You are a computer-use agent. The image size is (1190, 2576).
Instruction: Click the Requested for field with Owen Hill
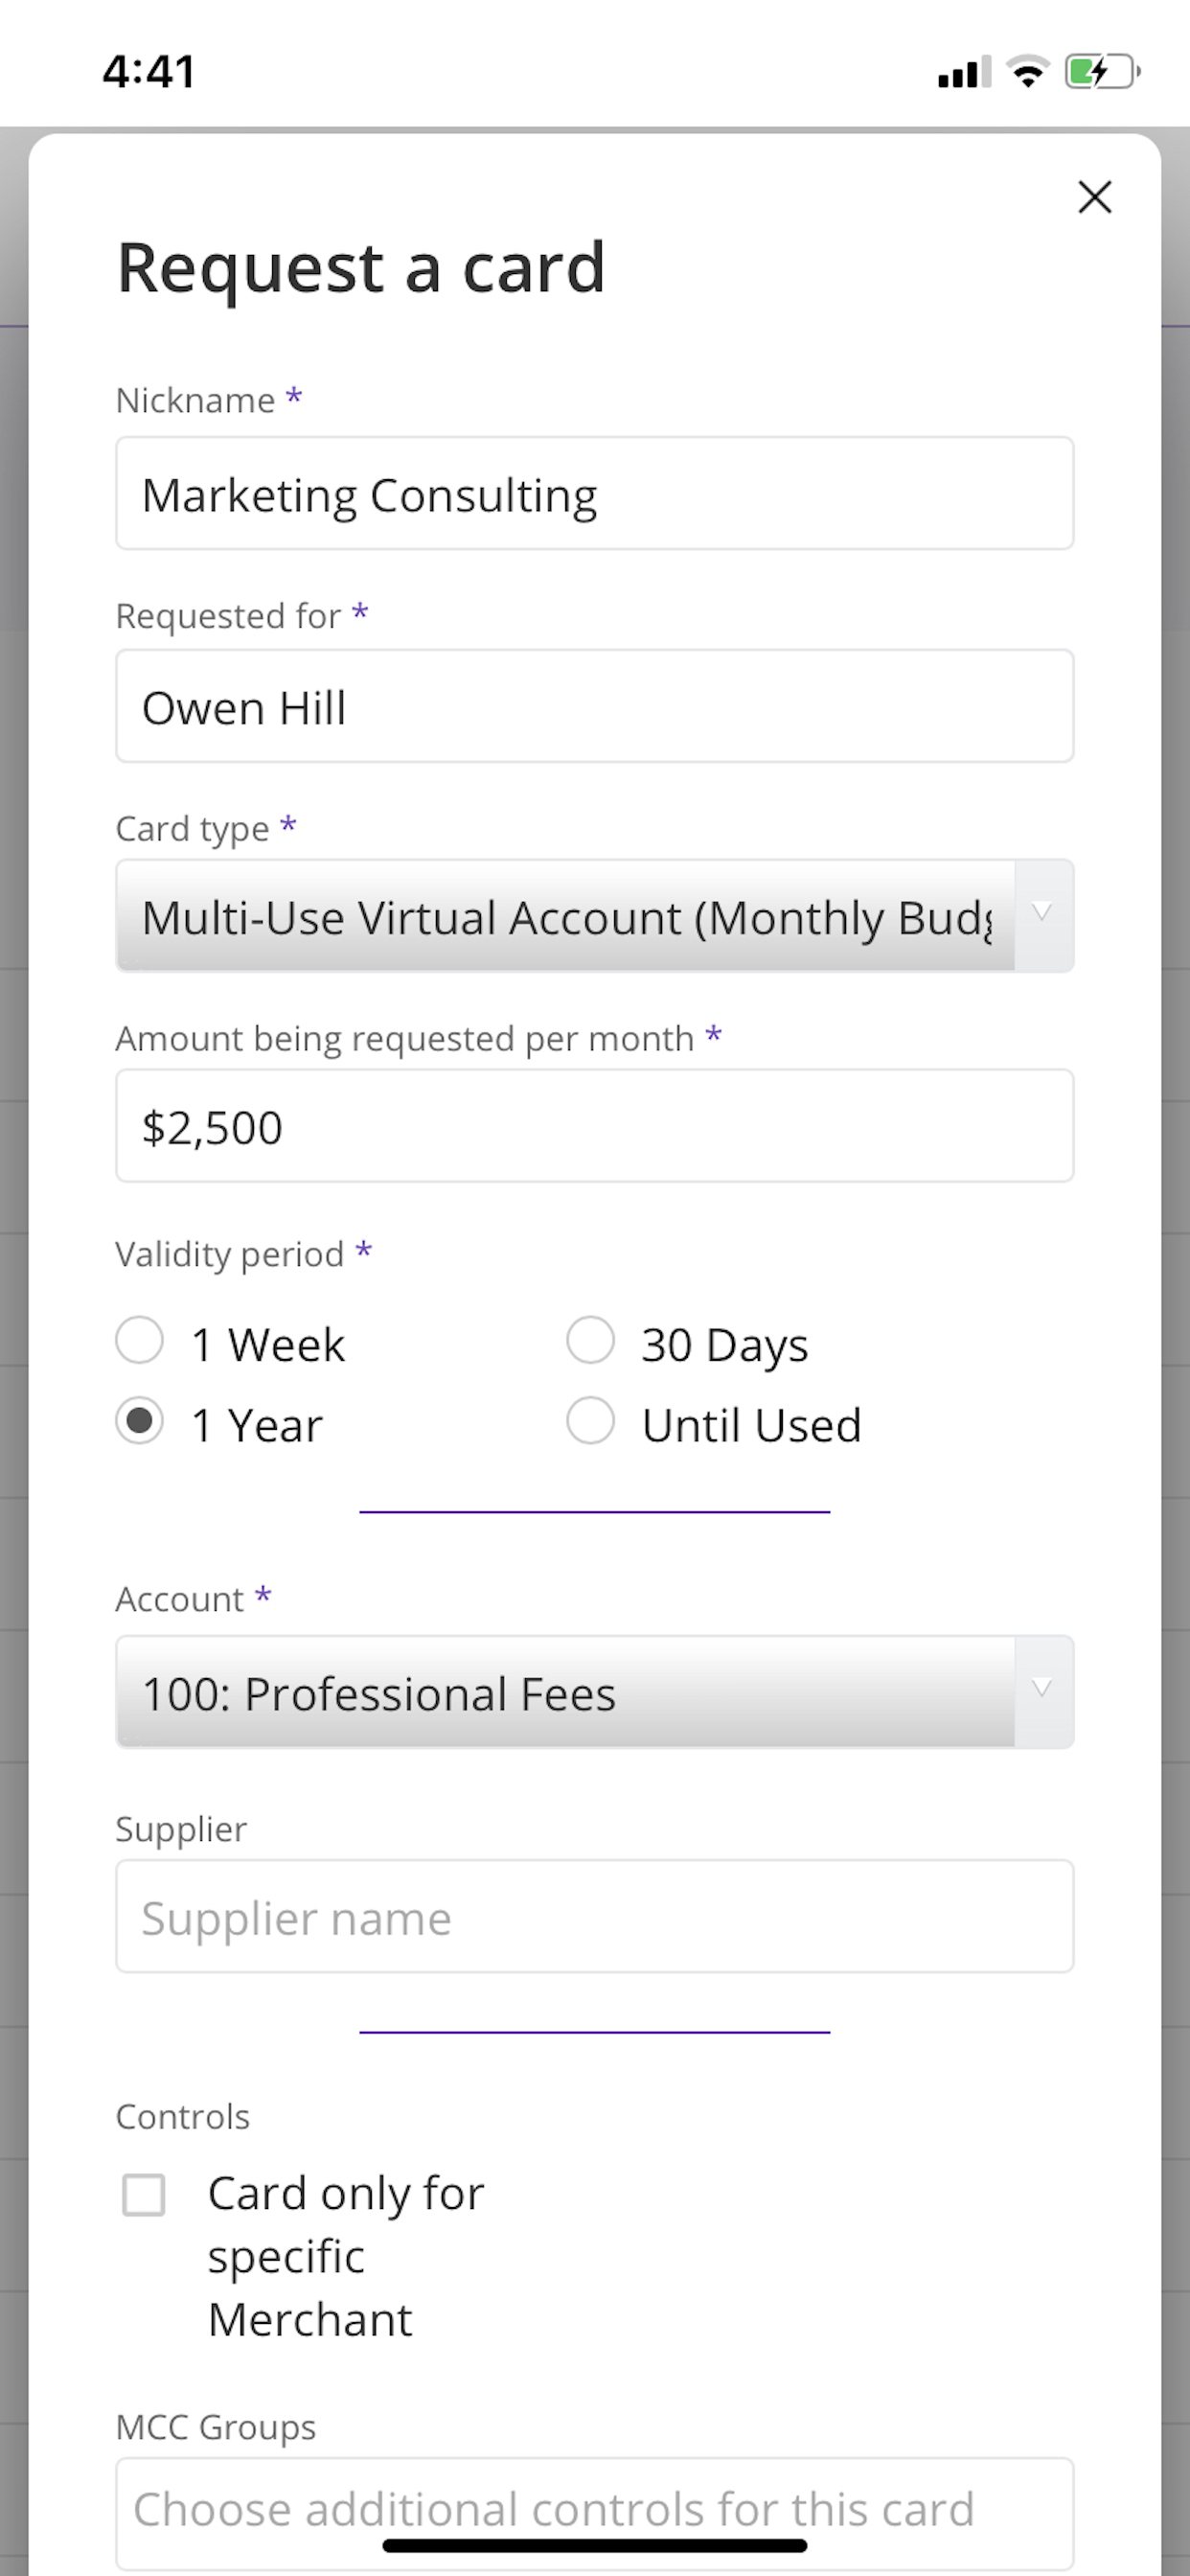point(594,705)
